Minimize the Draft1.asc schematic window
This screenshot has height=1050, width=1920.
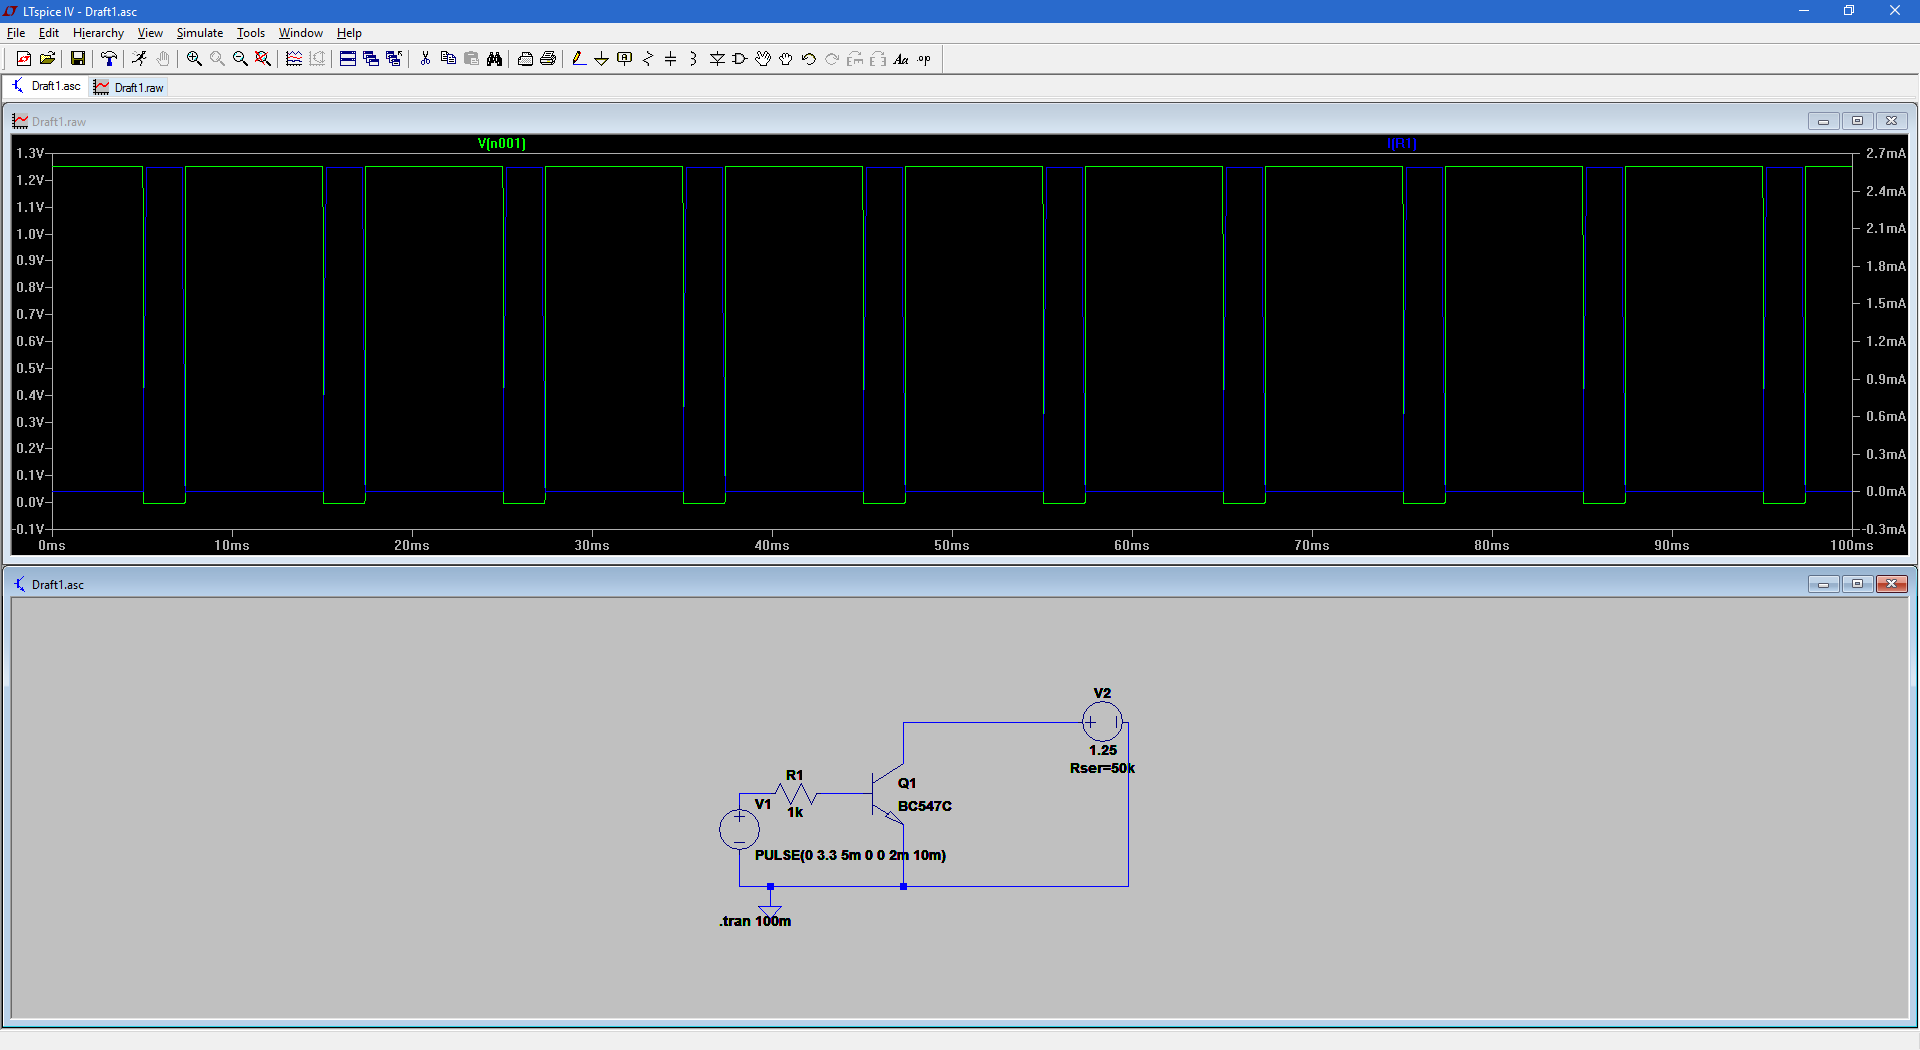[x=1823, y=584]
